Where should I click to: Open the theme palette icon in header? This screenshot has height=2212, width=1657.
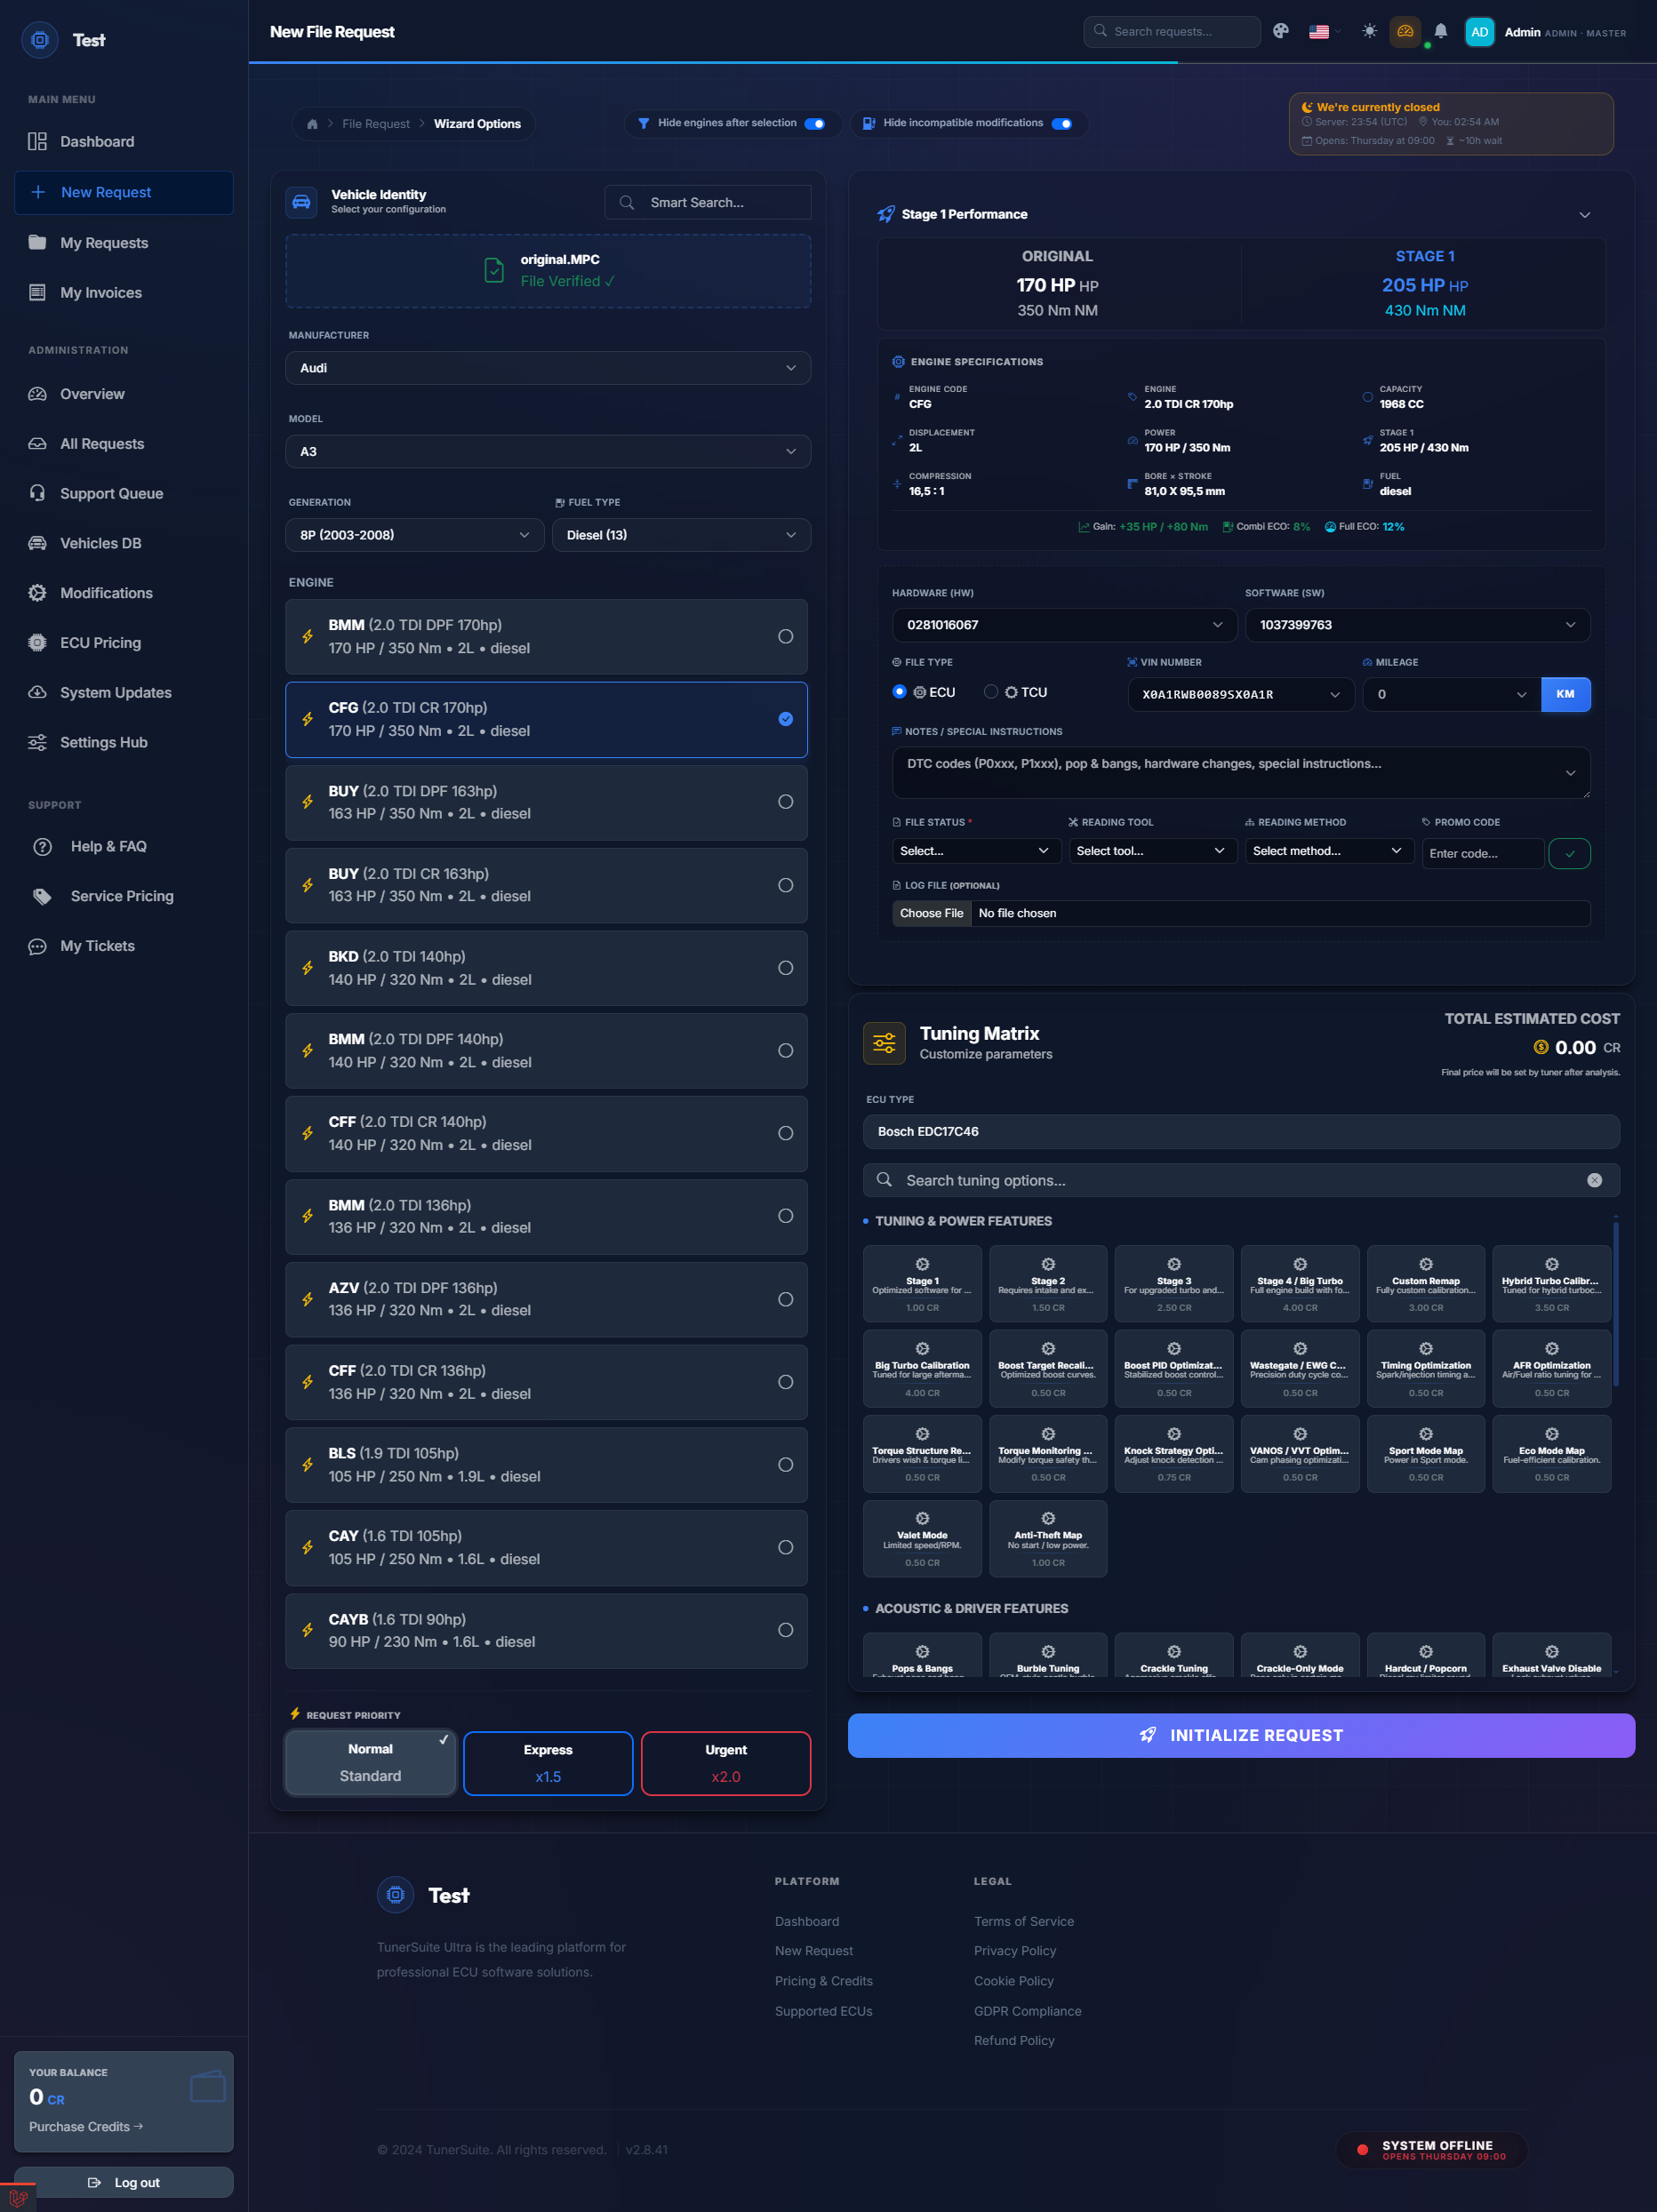tap(1280, 31)
